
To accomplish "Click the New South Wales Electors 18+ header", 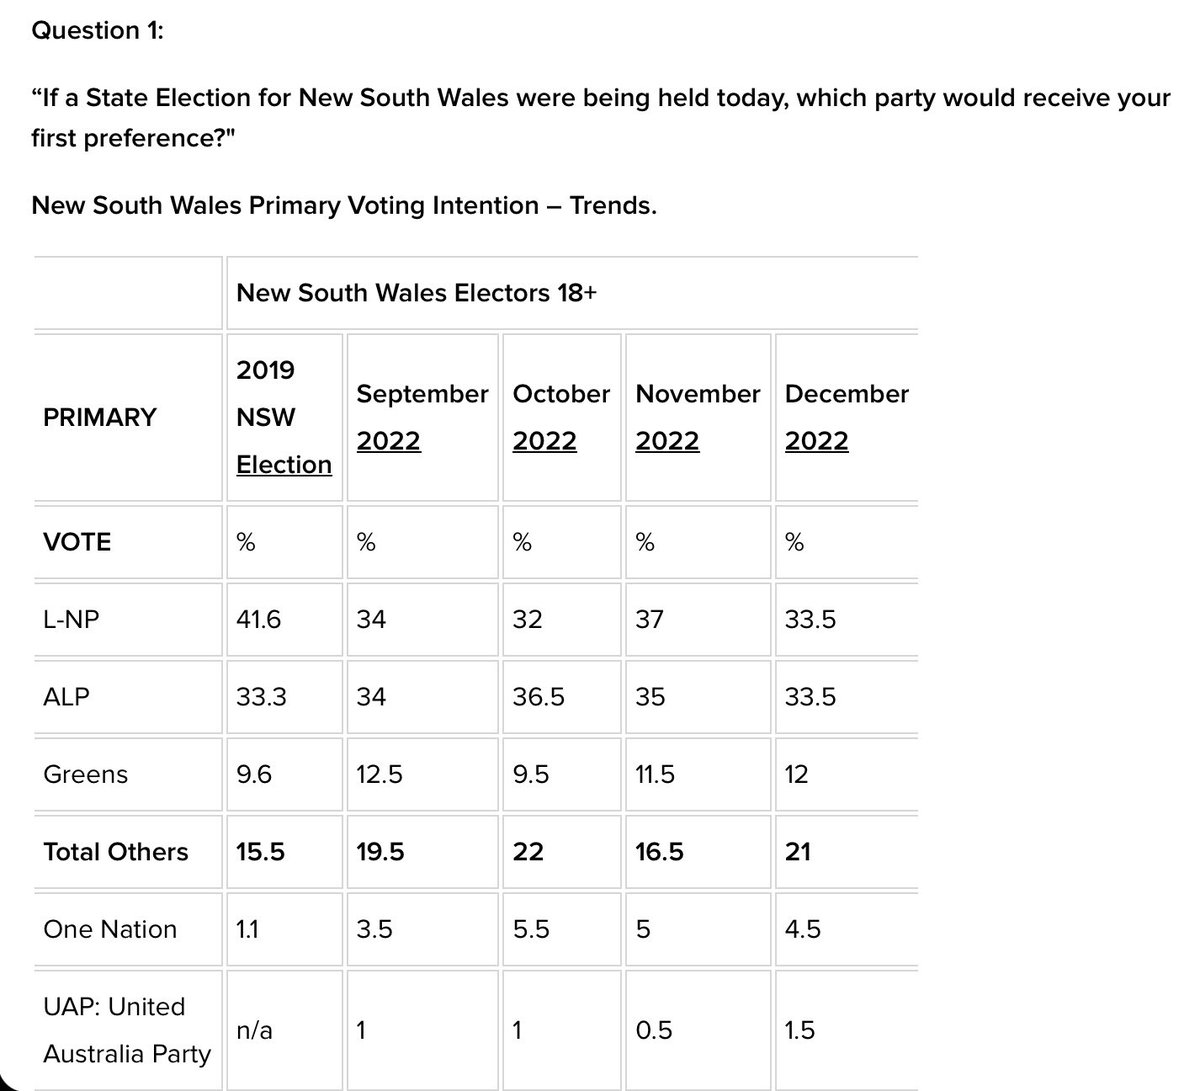I will [x=417, y=293].
